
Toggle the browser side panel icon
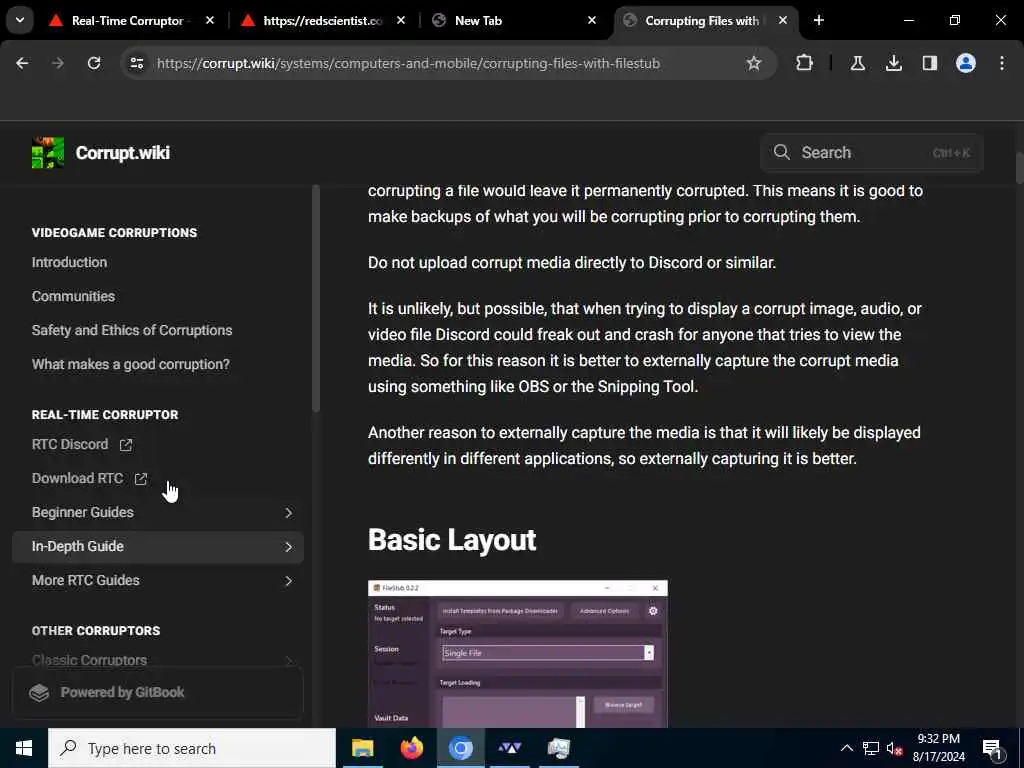(929, 63)
